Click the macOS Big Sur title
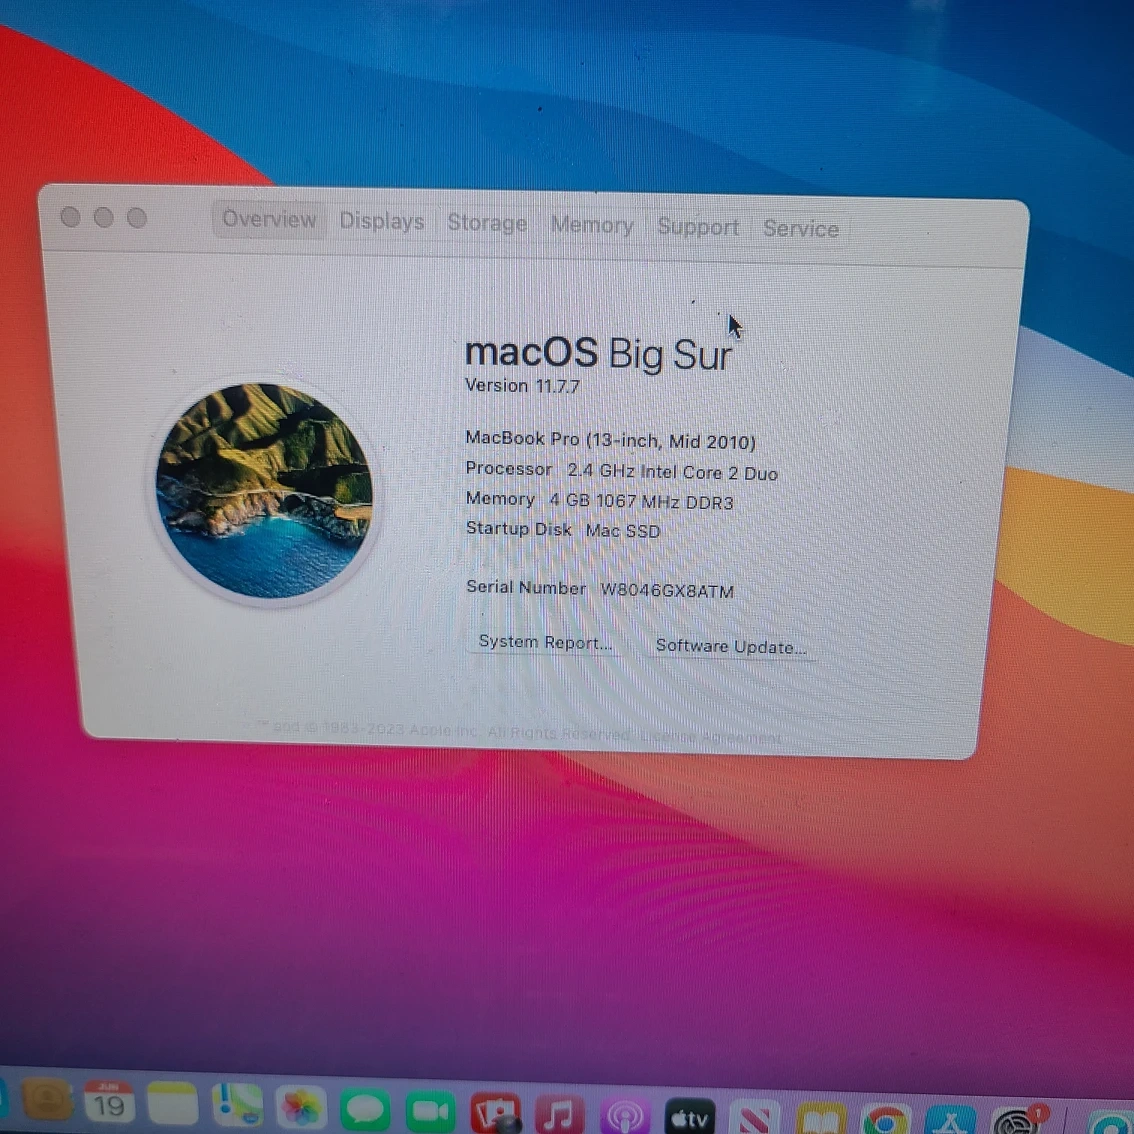 (x=599, y=354)
